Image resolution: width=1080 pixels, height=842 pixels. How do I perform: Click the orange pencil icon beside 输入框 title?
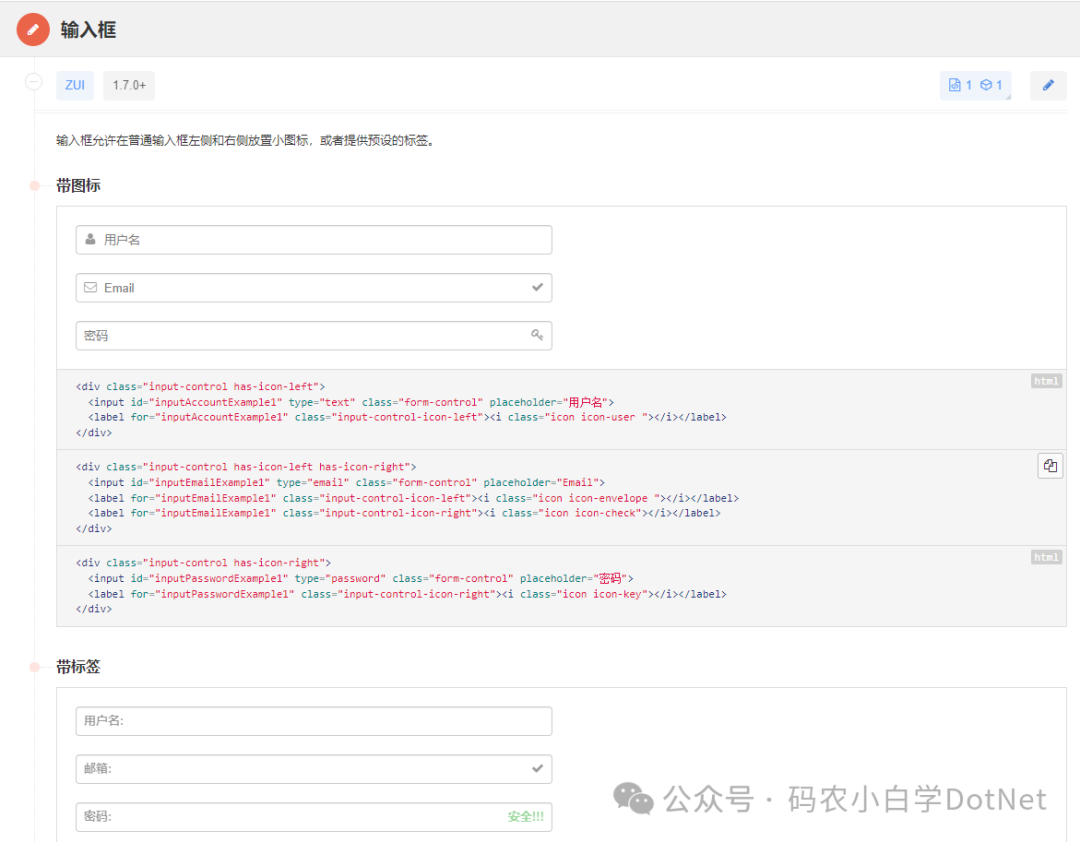pos(33,29)
